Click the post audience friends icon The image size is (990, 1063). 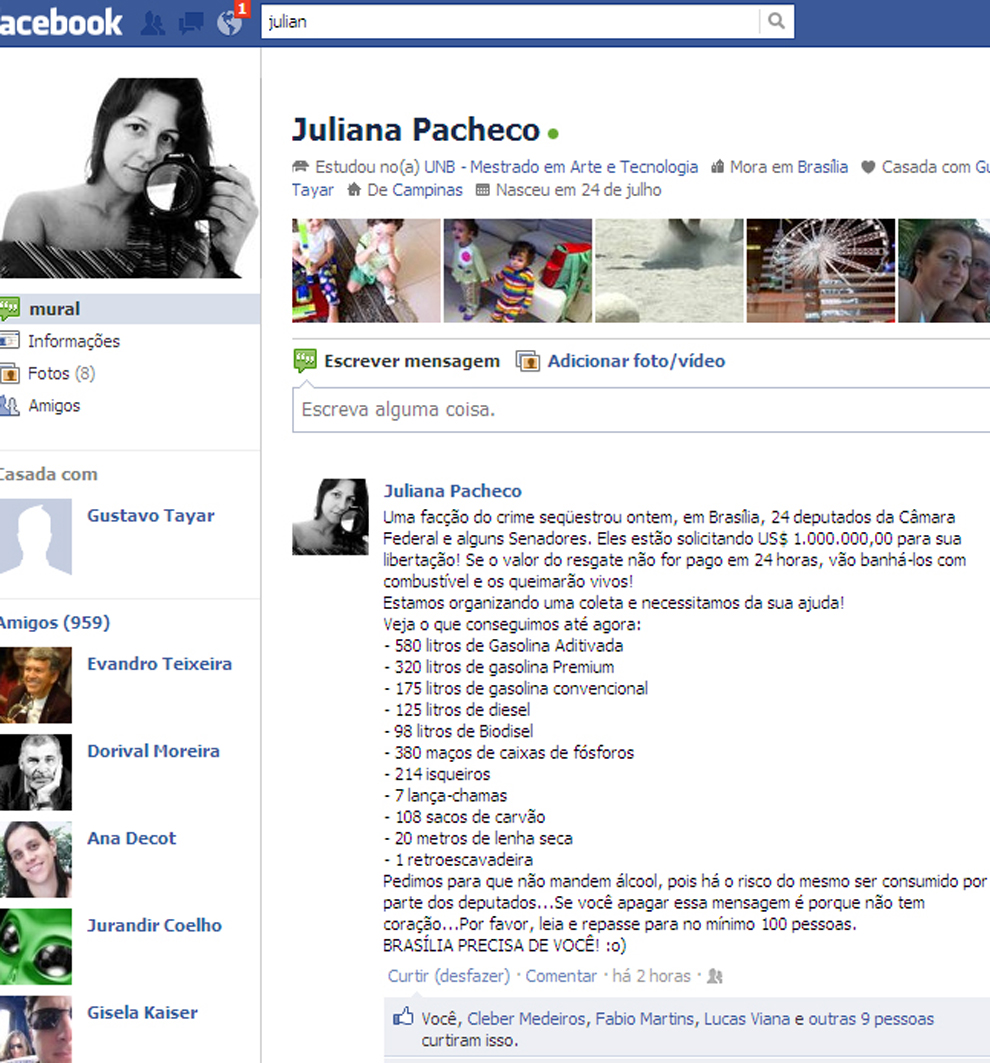pyautogui.click(x=715, y=976)
